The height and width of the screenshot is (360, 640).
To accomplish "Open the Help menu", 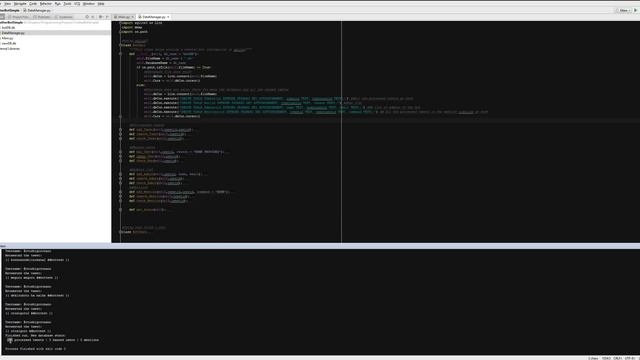I will 101,4.
